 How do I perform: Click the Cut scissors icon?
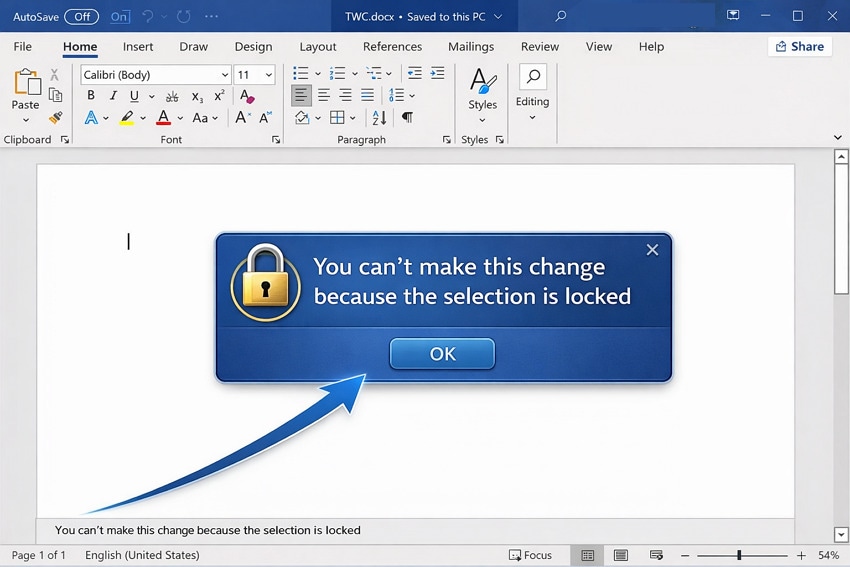coord(54,74)
